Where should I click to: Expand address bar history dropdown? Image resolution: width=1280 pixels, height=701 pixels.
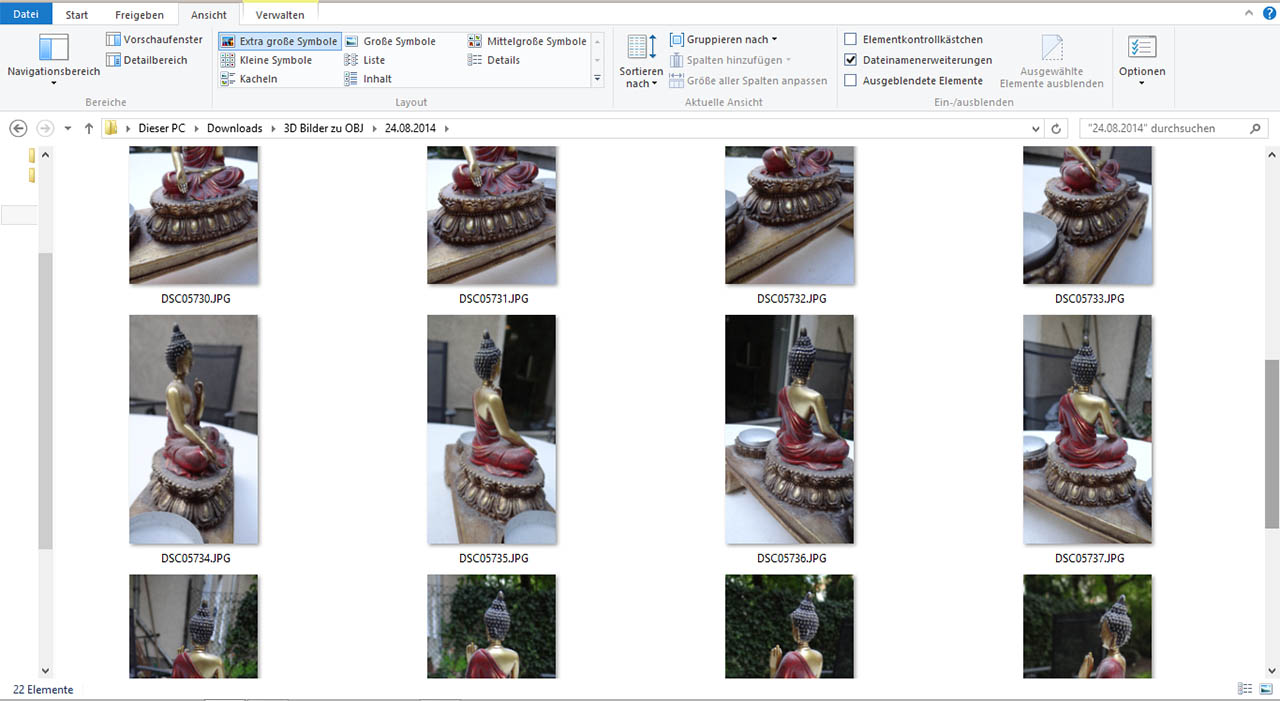(x=1035, y=129)
